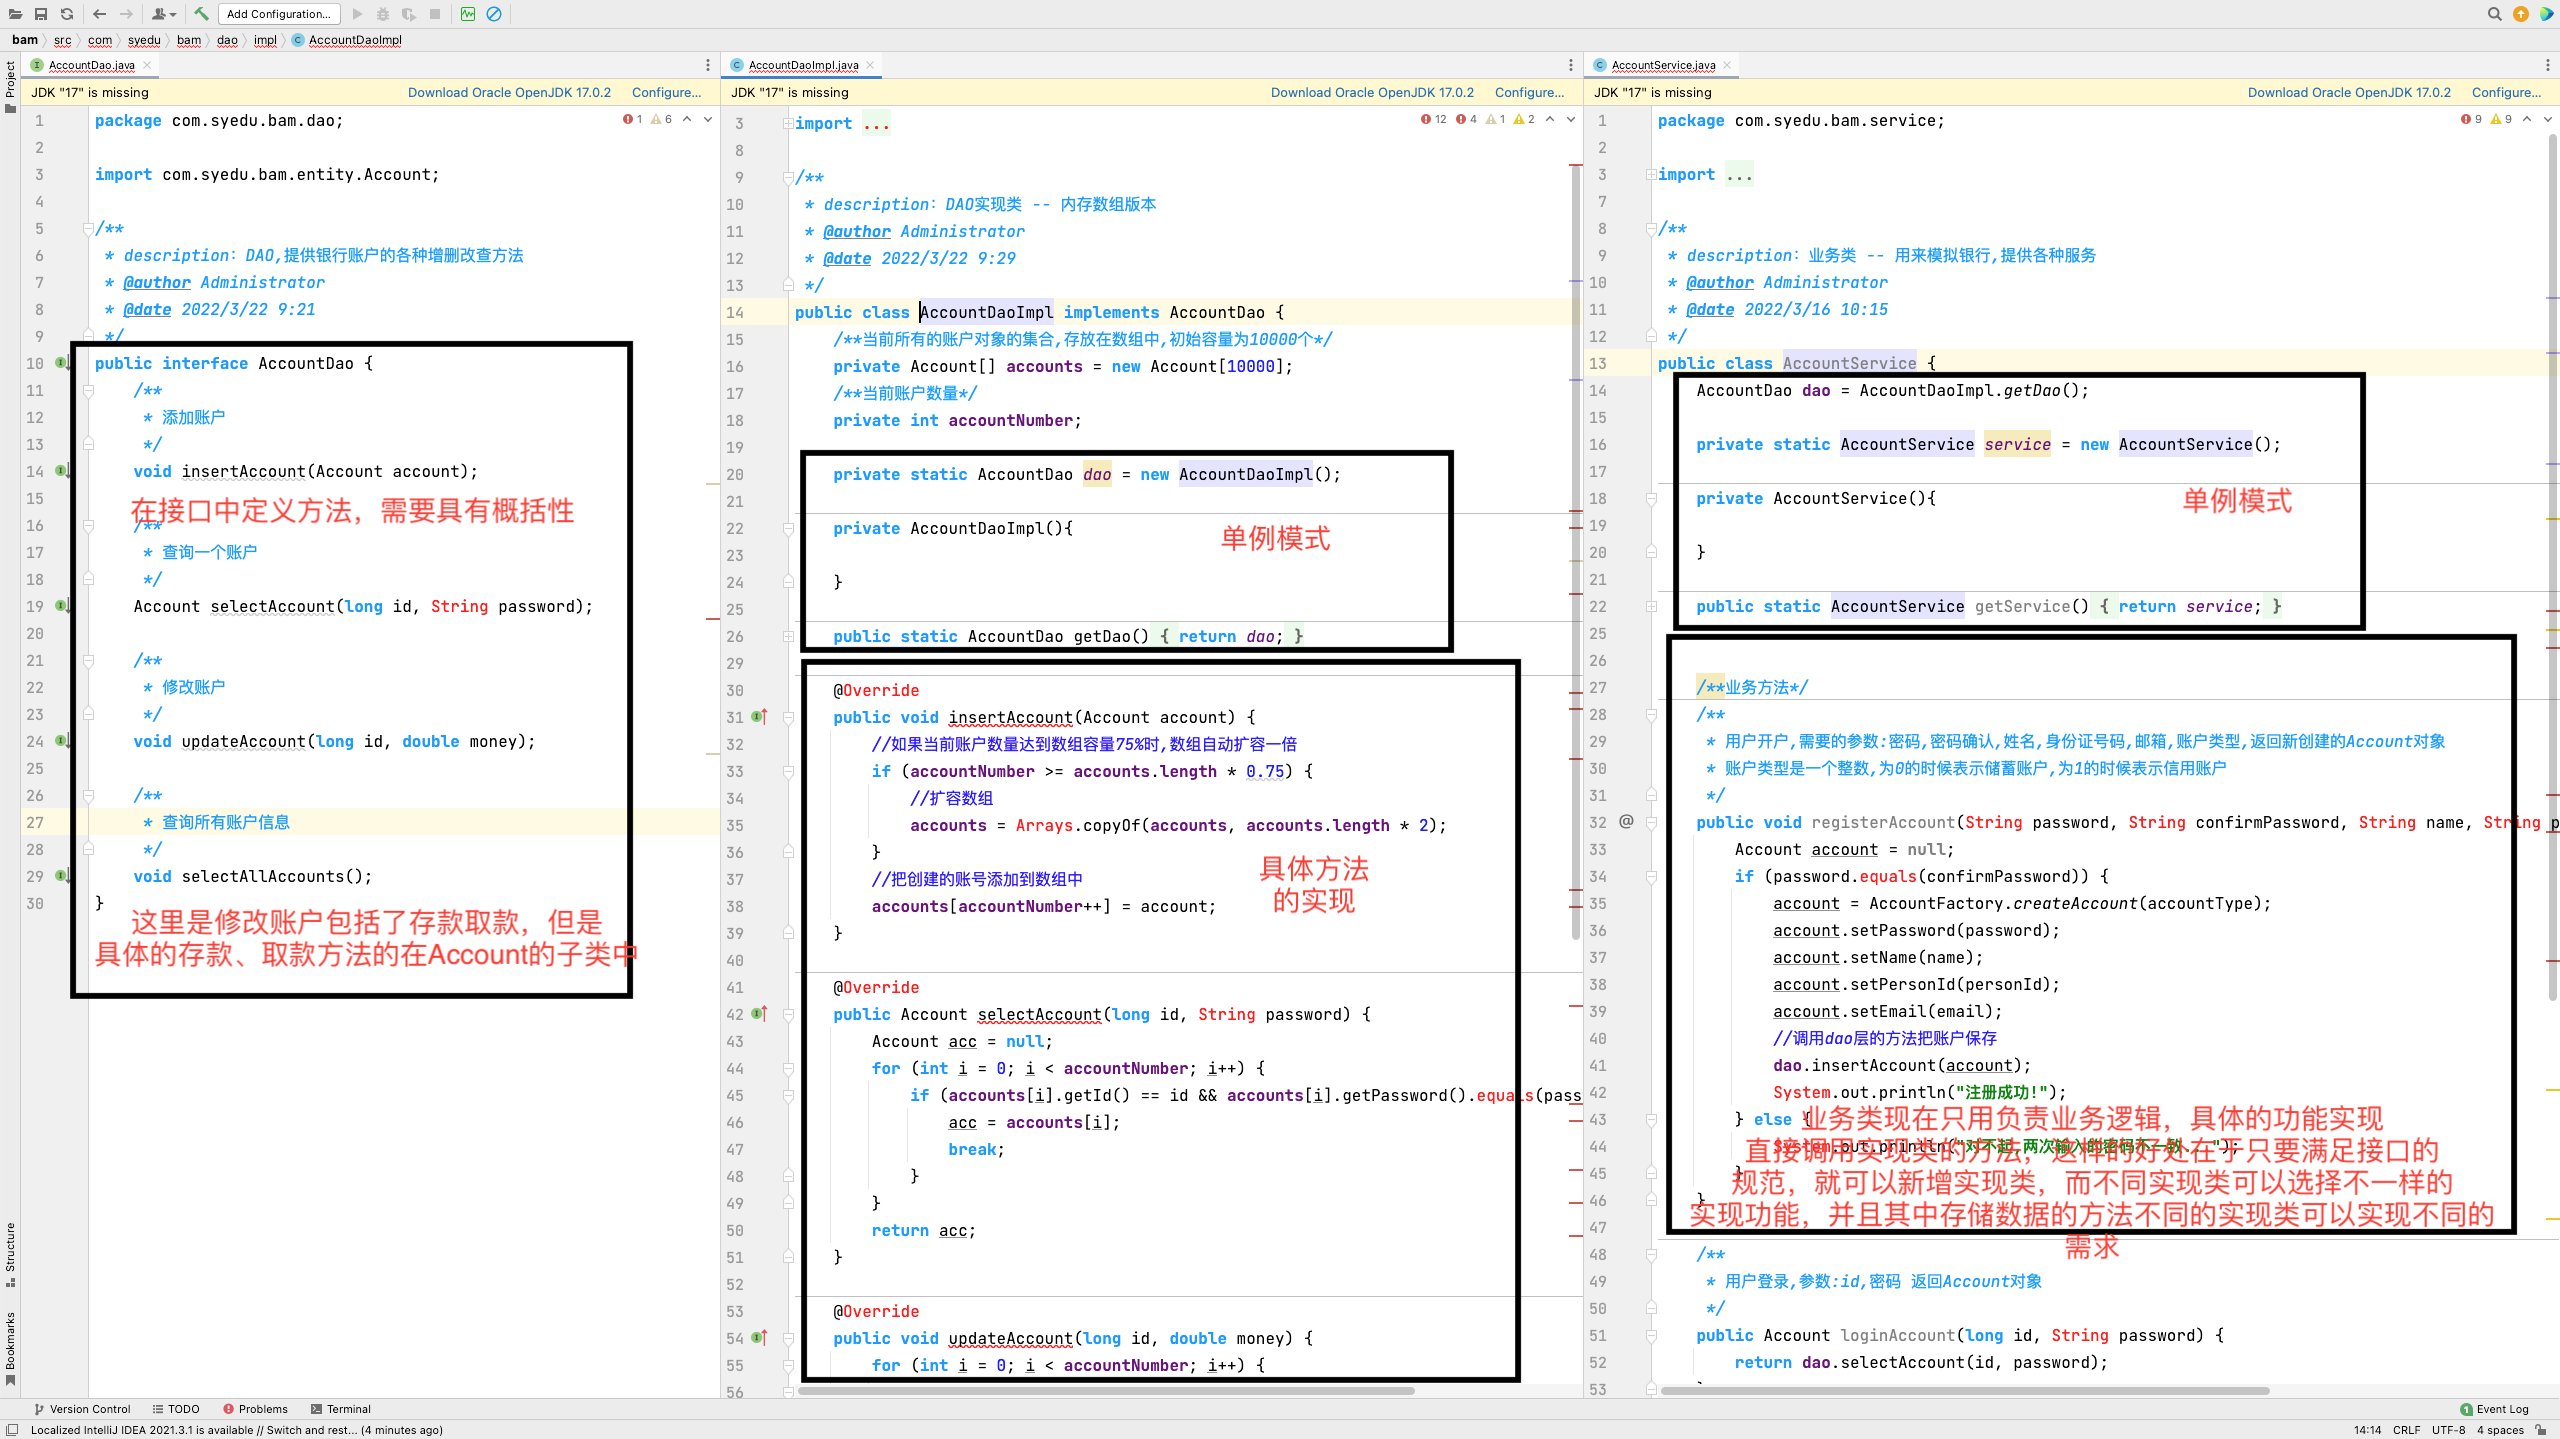Click Download Oracle OpenJDK link in AccountDao
Viewport: 2560px width, 1439px height.
point(509,92)
